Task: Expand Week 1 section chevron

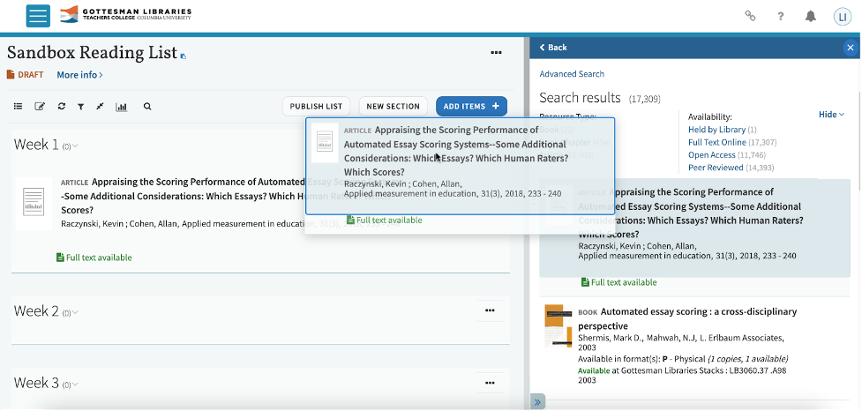Action: coord(75,146)
